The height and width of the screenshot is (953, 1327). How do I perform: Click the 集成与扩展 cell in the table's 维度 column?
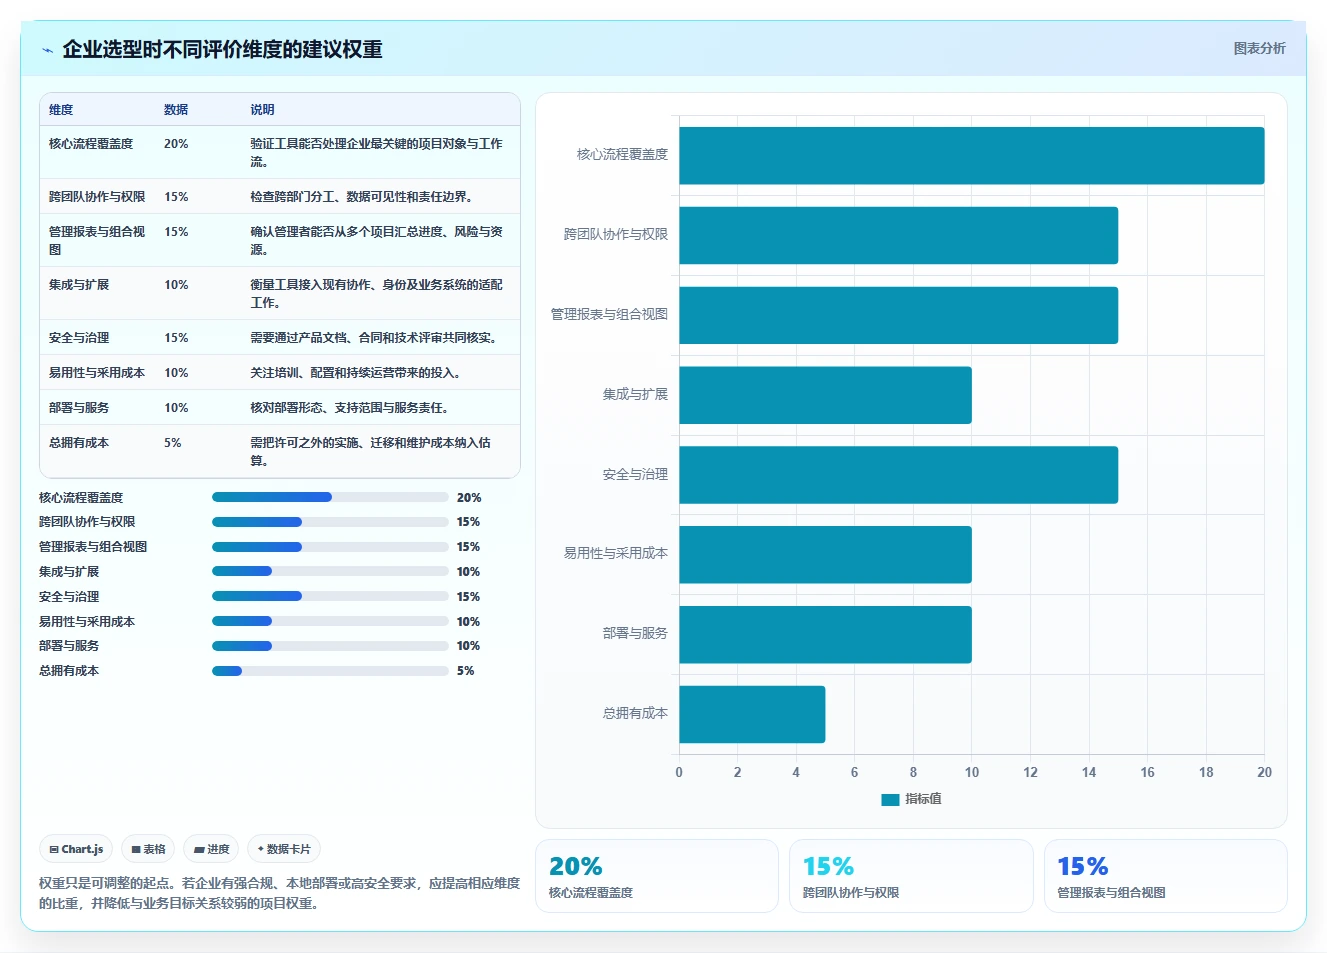tap(79, 285)
